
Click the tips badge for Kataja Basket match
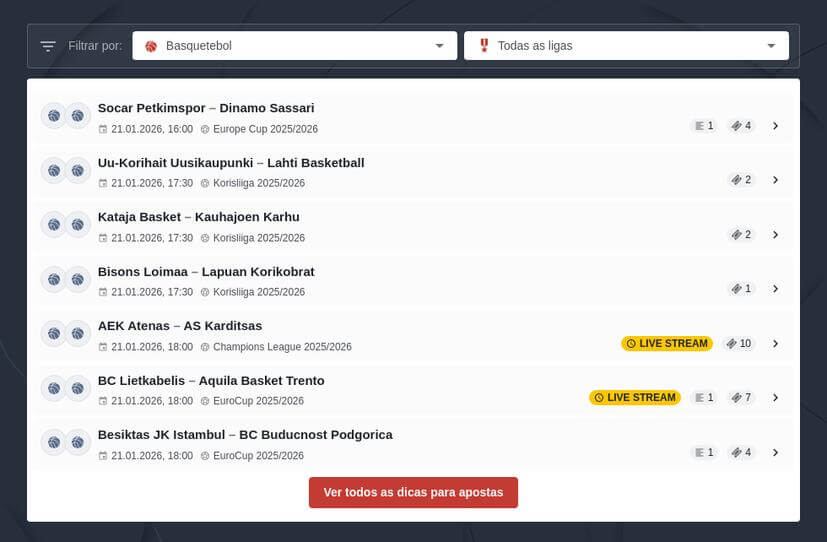pyautogui.click(x=741, y=235)
